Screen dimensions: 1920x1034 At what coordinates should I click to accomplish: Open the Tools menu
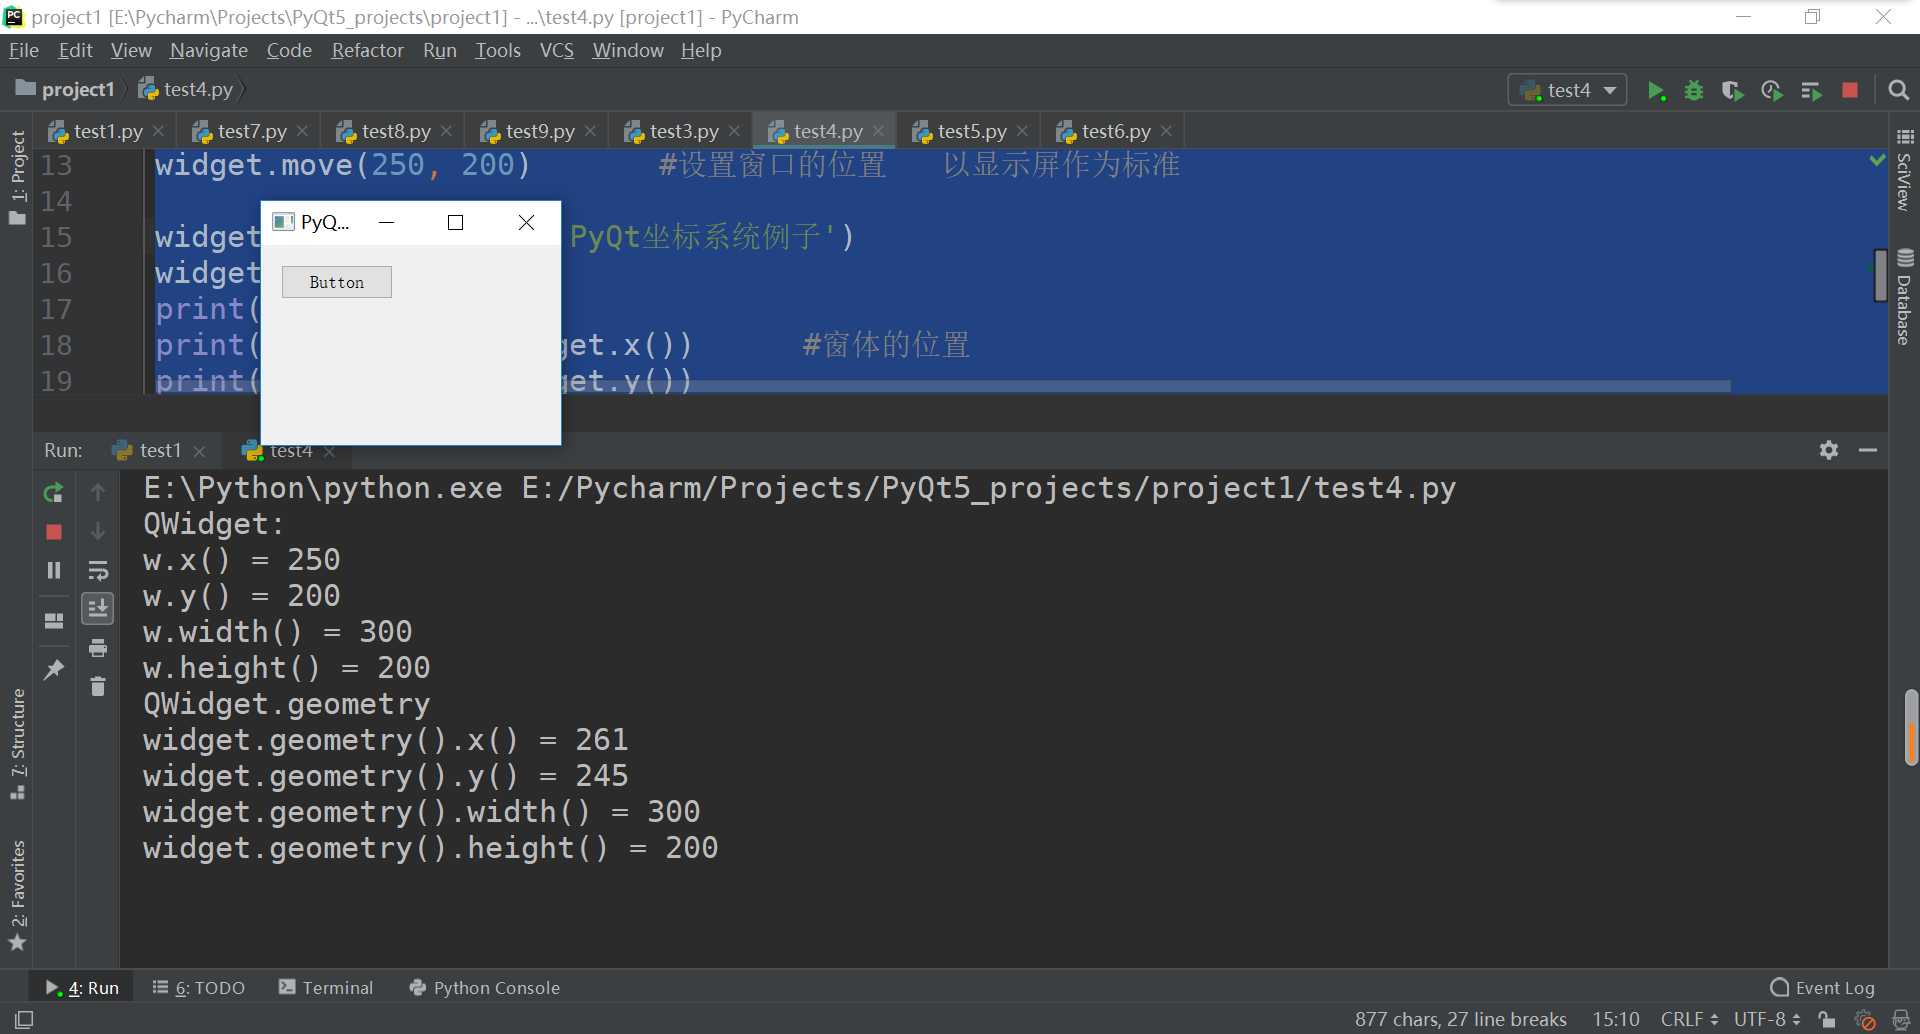[x=497, y=50]
